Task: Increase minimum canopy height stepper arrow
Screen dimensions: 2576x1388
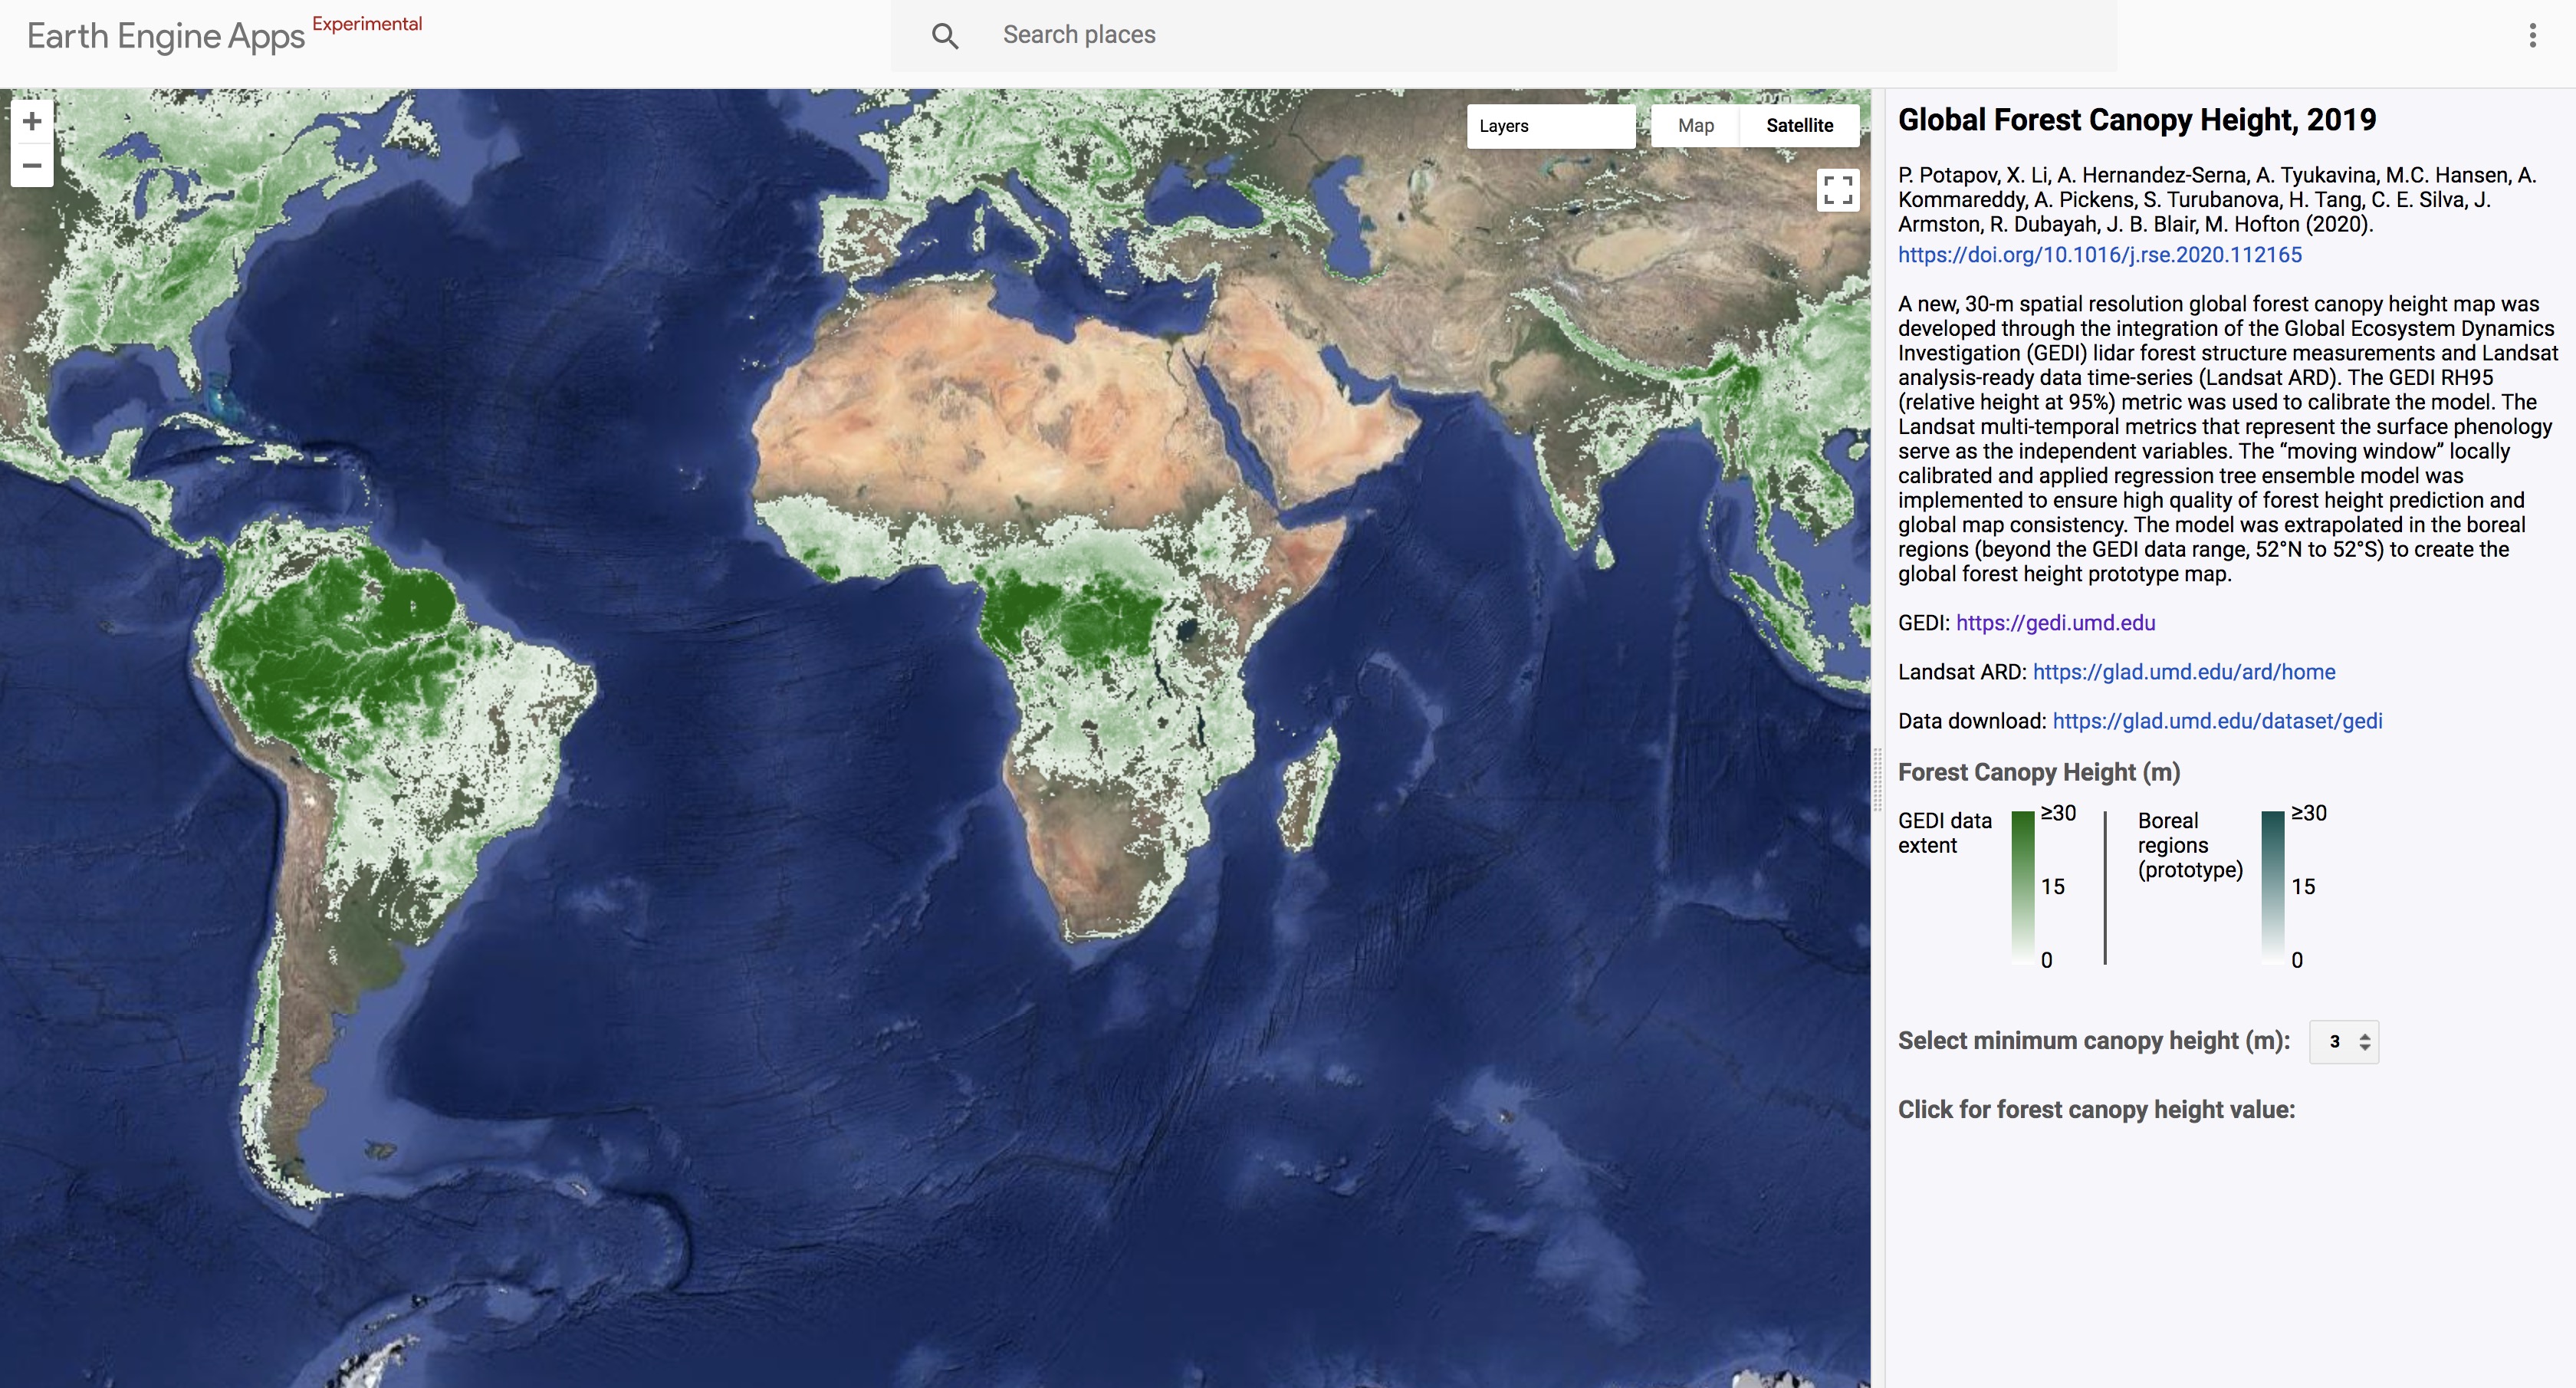Action: click(2365, 1035)
